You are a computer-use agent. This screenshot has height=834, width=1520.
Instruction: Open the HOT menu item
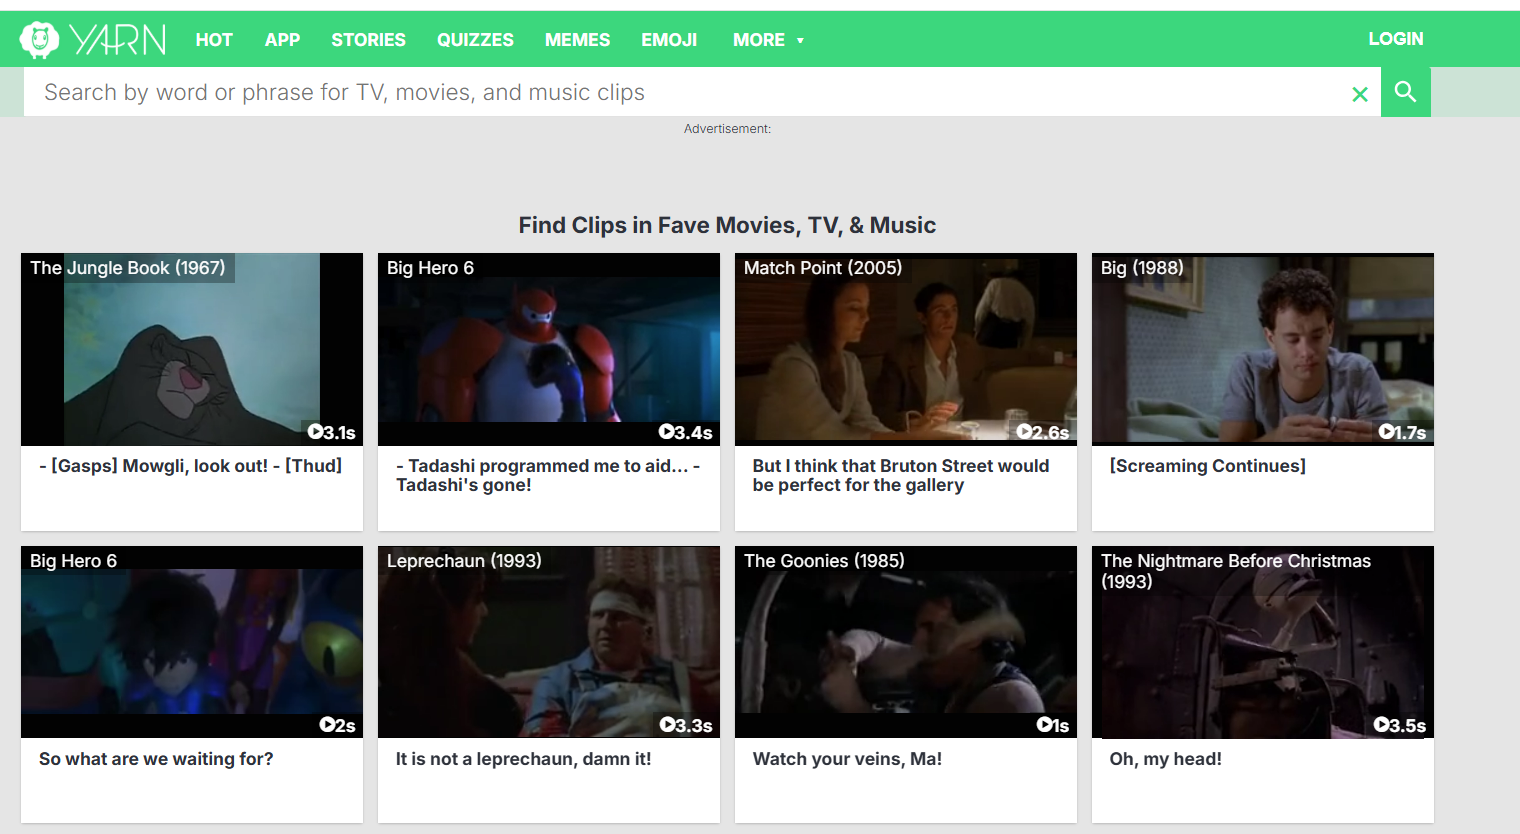tap(214, 40)
